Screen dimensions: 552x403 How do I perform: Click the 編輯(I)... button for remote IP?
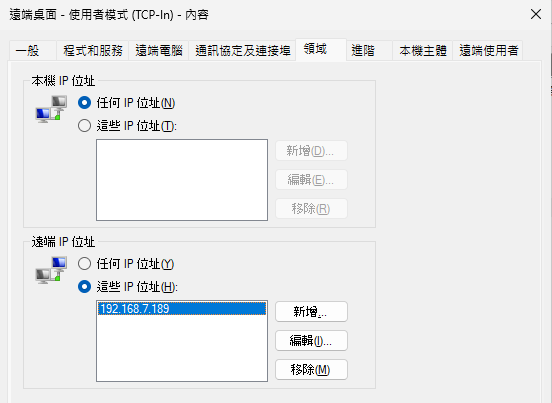[311, 340]
